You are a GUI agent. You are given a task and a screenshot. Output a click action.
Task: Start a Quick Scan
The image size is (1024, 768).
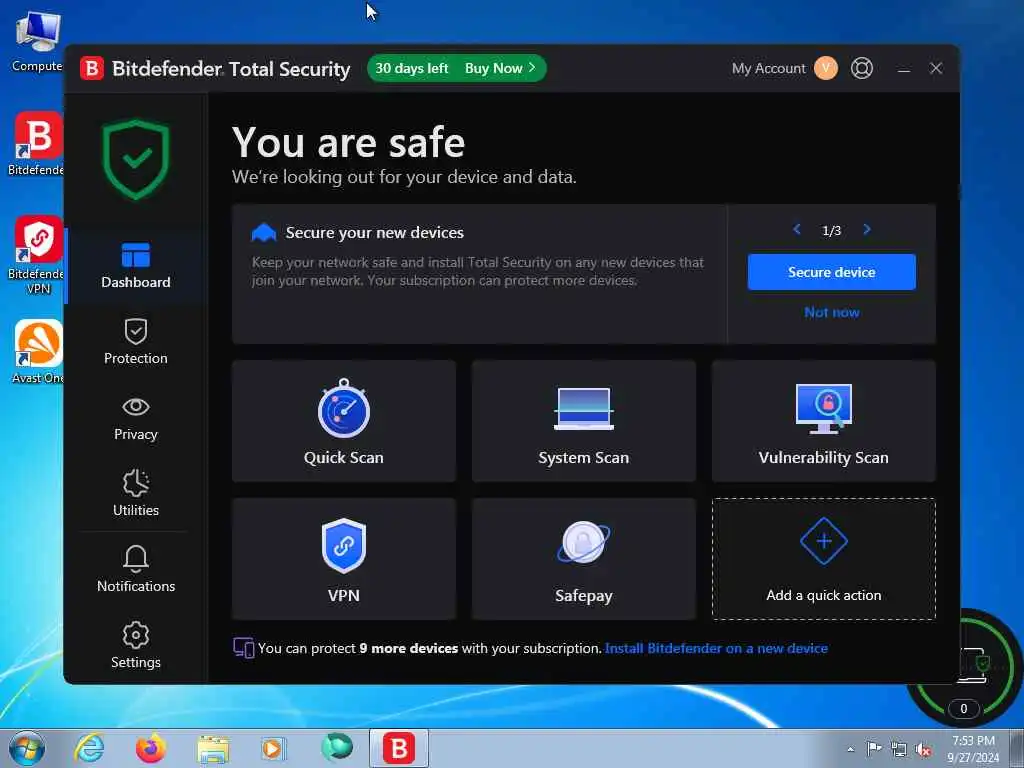344,421
